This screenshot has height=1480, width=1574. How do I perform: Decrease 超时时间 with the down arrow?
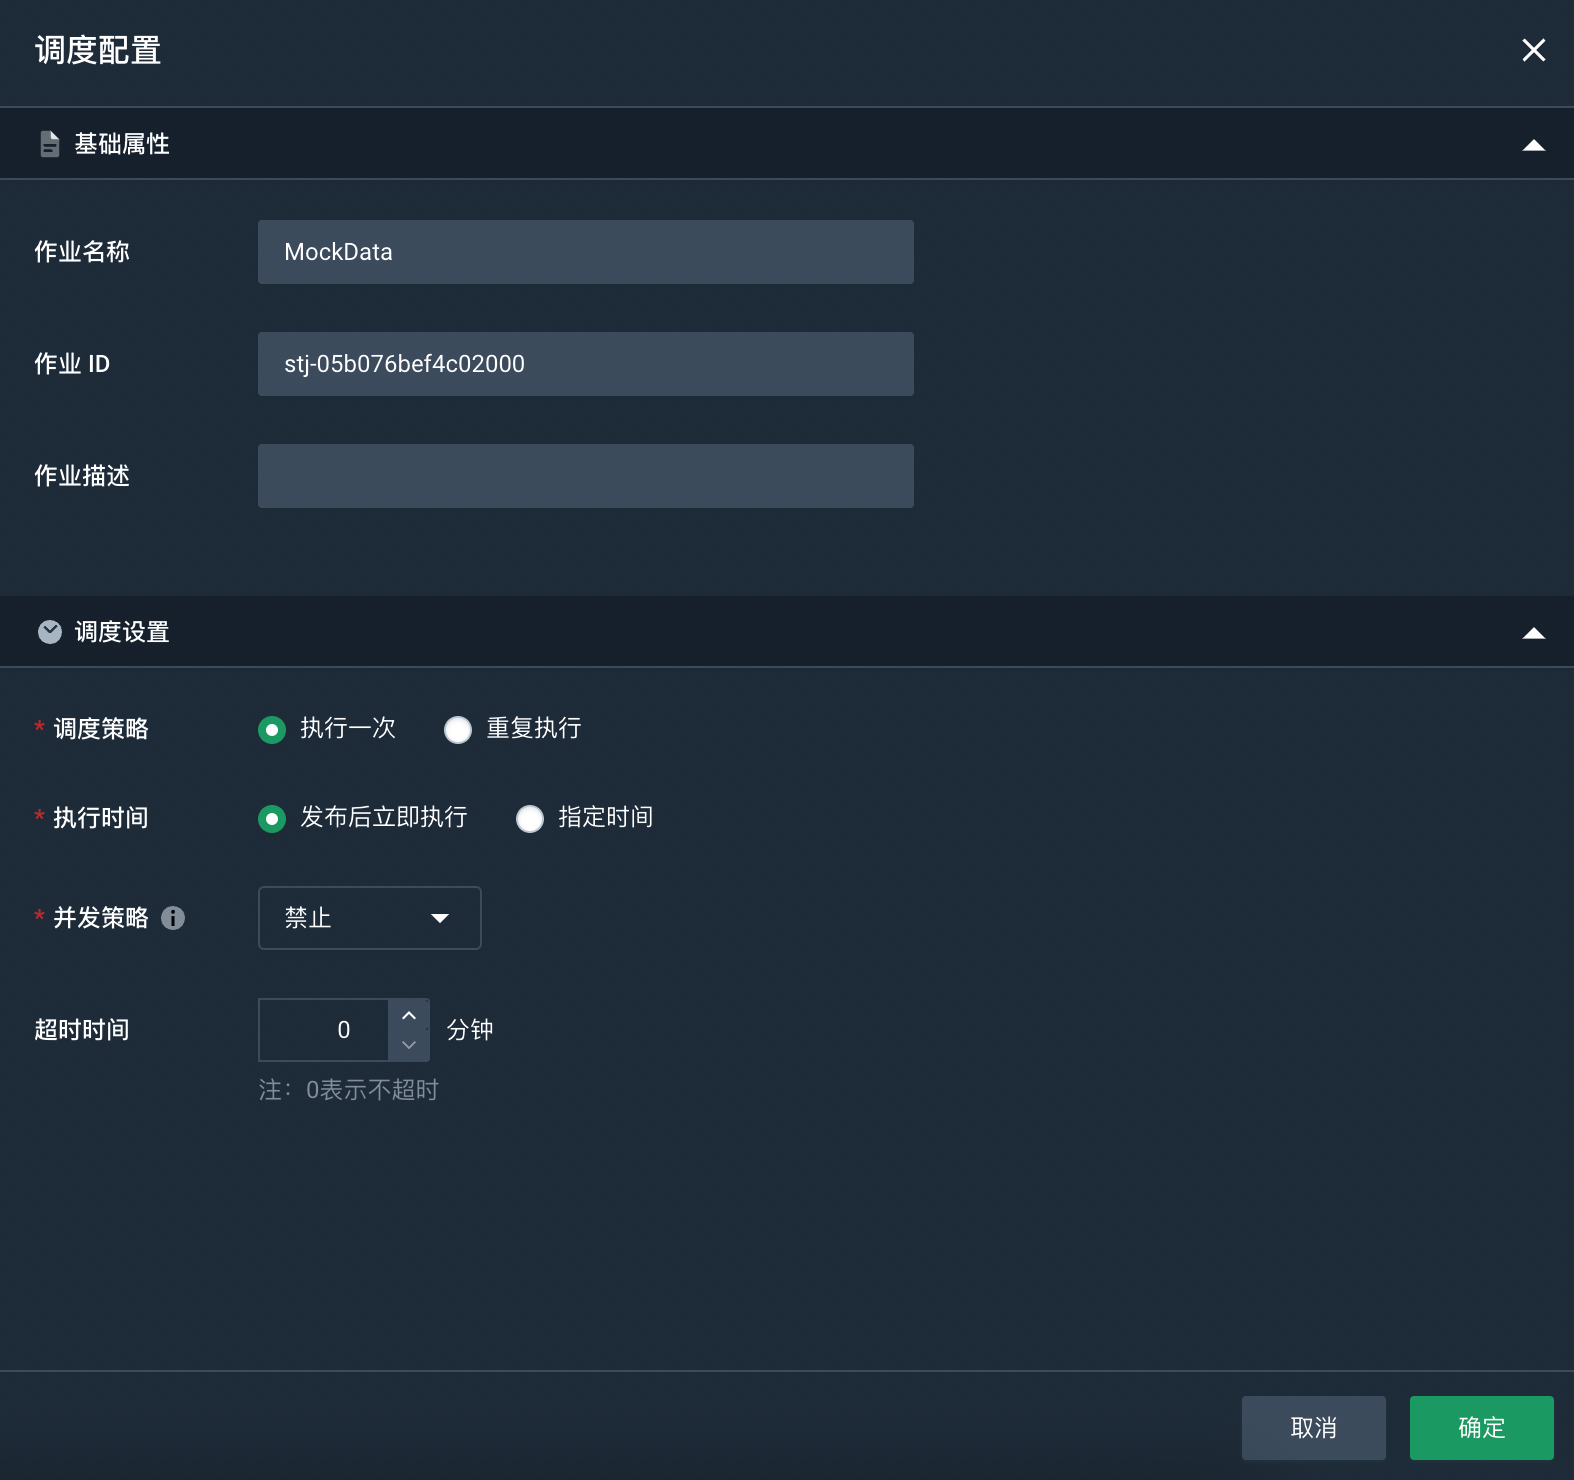[409, 1045]
